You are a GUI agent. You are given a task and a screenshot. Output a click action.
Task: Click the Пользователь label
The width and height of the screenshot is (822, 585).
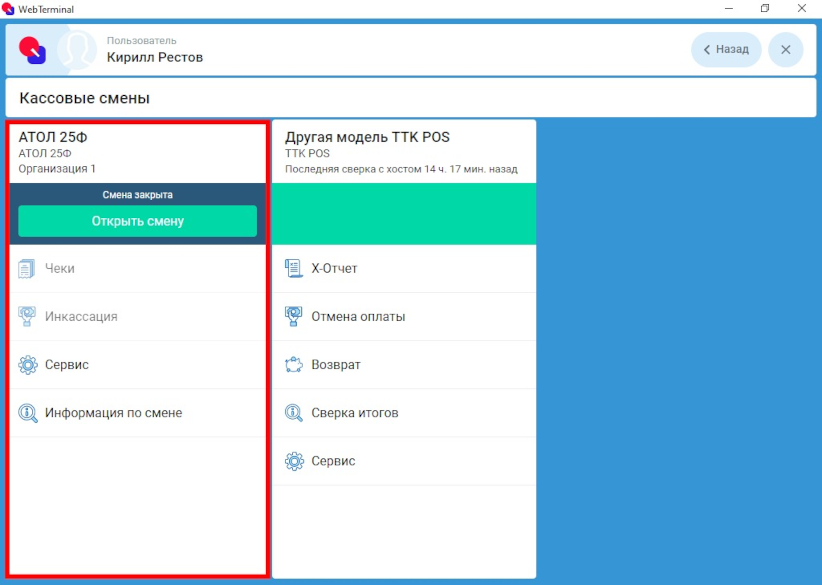tap(142, 41)
